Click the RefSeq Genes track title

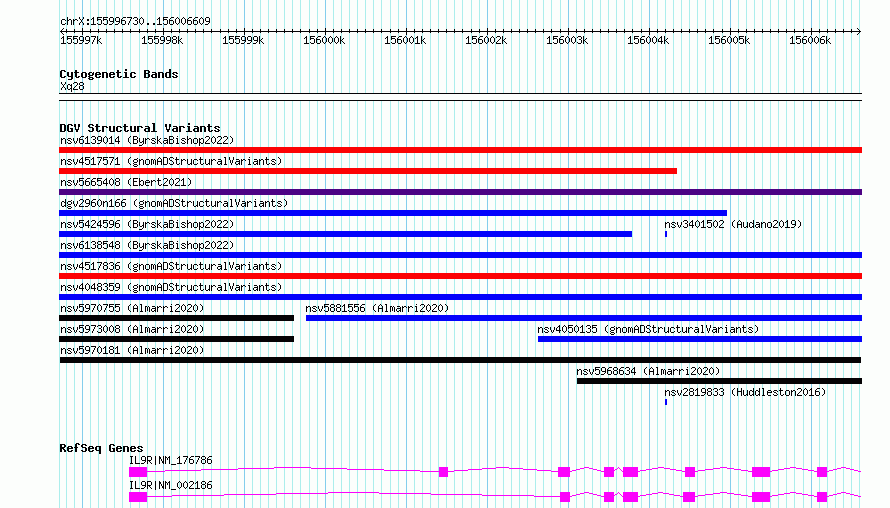point(101,448)
